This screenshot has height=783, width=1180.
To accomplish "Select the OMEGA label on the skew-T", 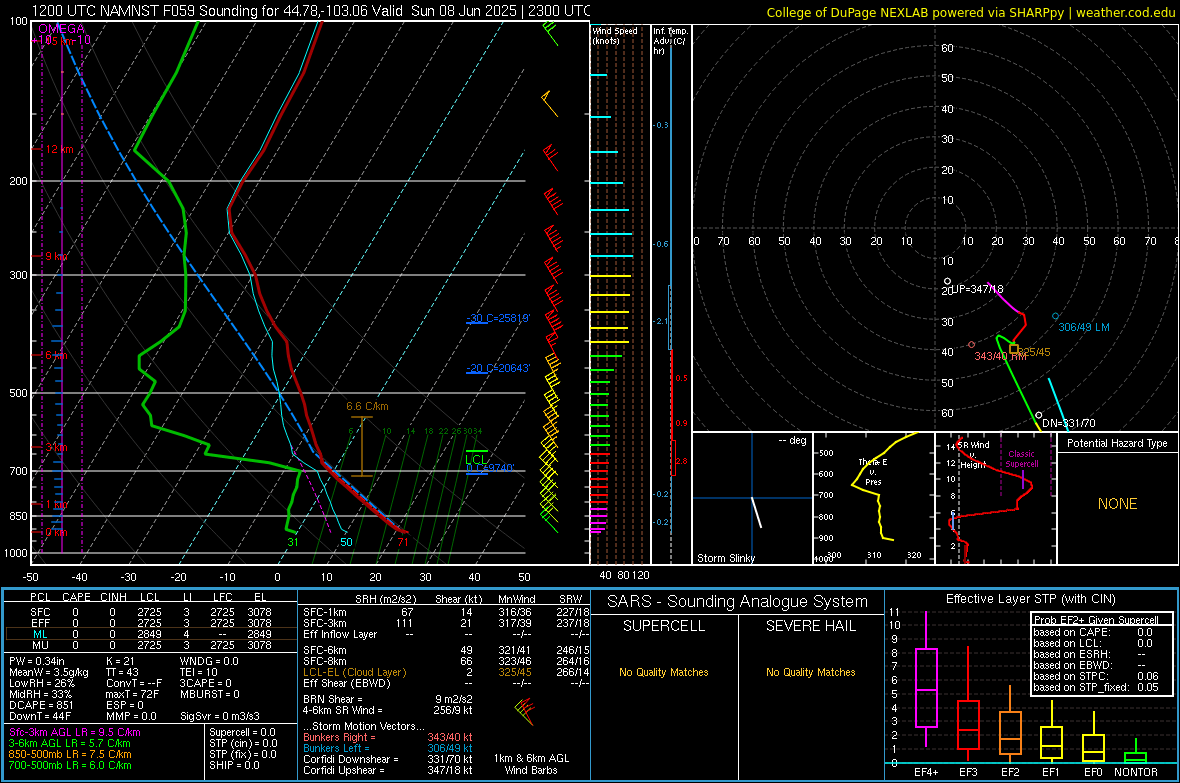I will [x=61, y=29].
